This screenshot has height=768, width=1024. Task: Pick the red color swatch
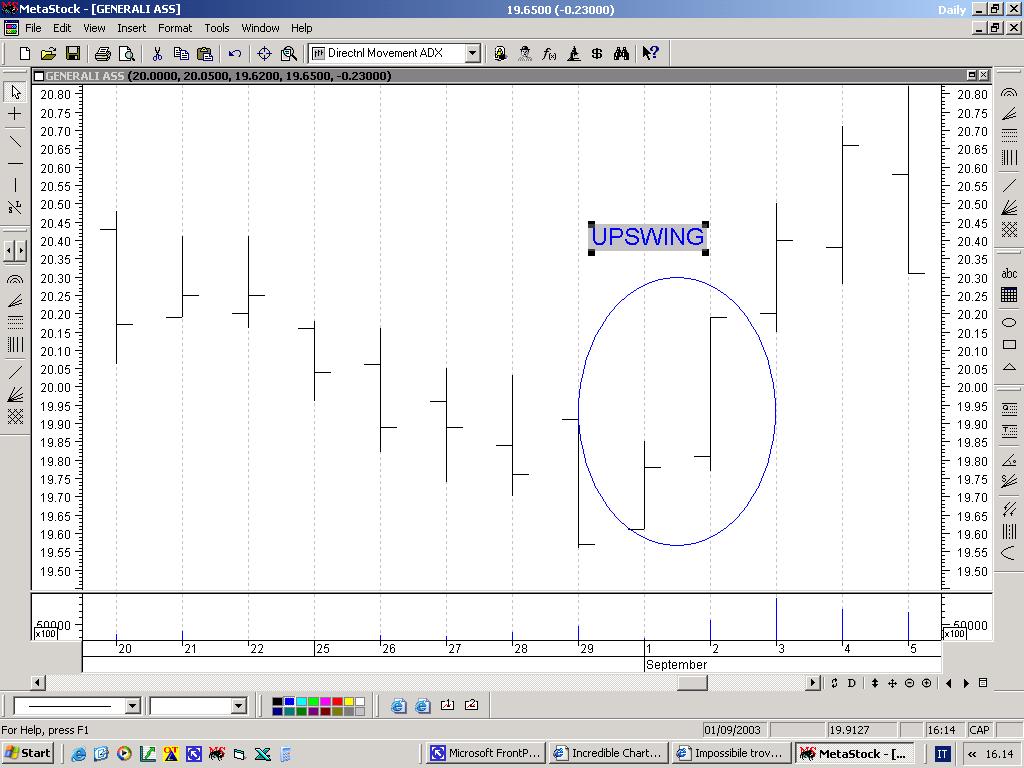coord(337,701)
